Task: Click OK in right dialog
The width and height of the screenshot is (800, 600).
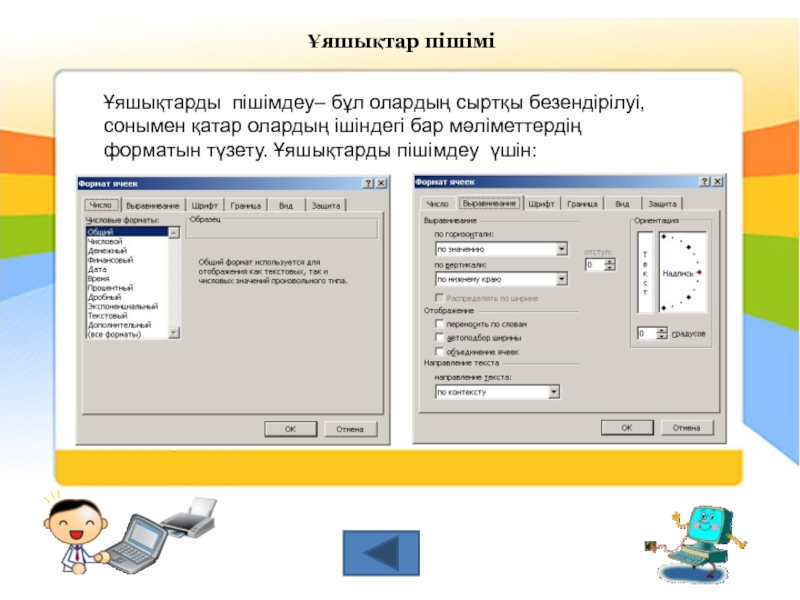Action: 627,428
